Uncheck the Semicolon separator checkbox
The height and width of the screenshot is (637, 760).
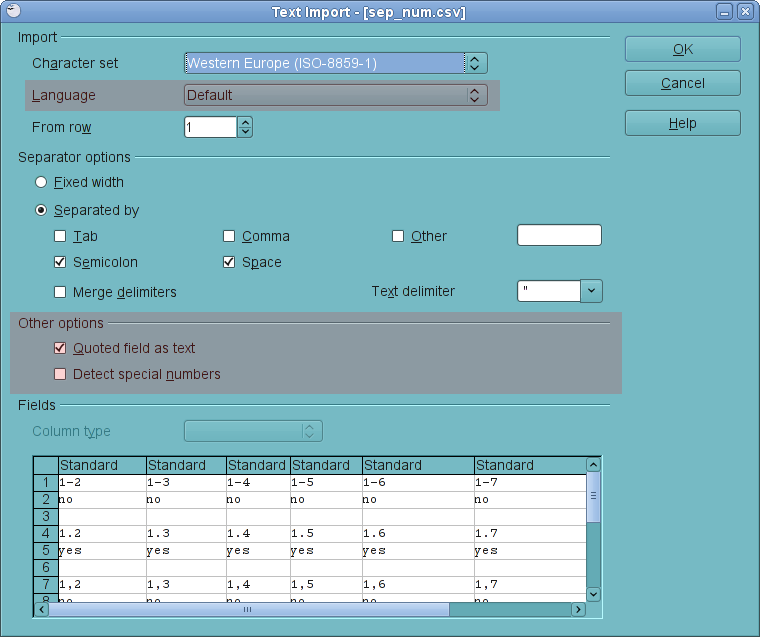60,263
